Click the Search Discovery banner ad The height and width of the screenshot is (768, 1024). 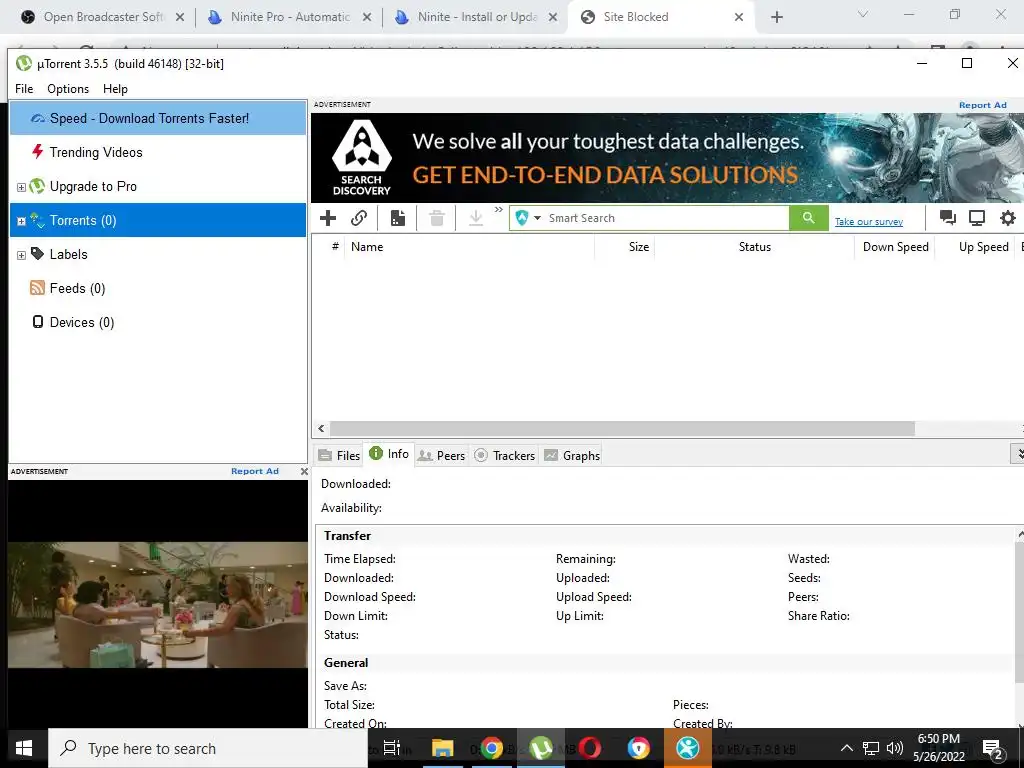[667, 157]
